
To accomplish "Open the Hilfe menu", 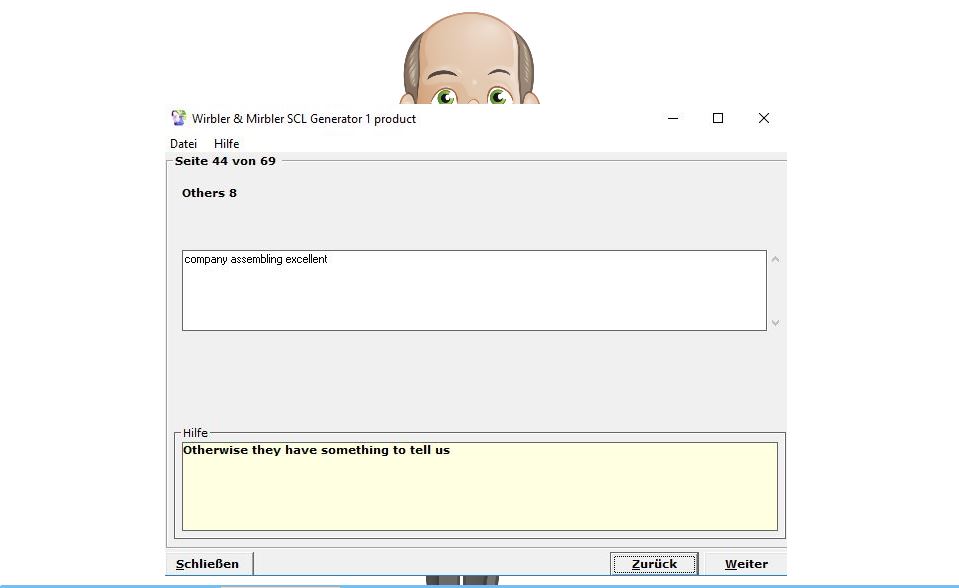I will click(226, 143).
